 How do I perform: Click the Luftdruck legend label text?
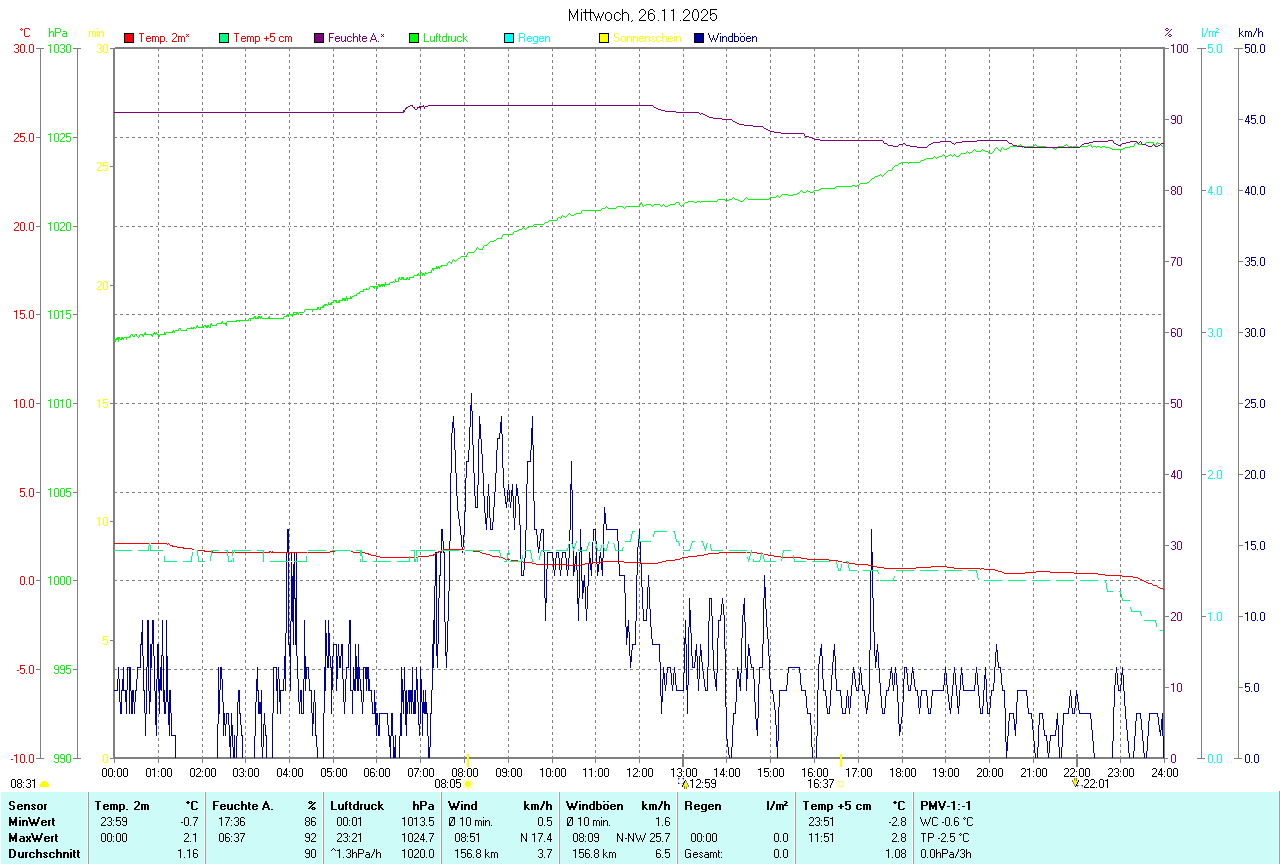(x=446, y=38)
